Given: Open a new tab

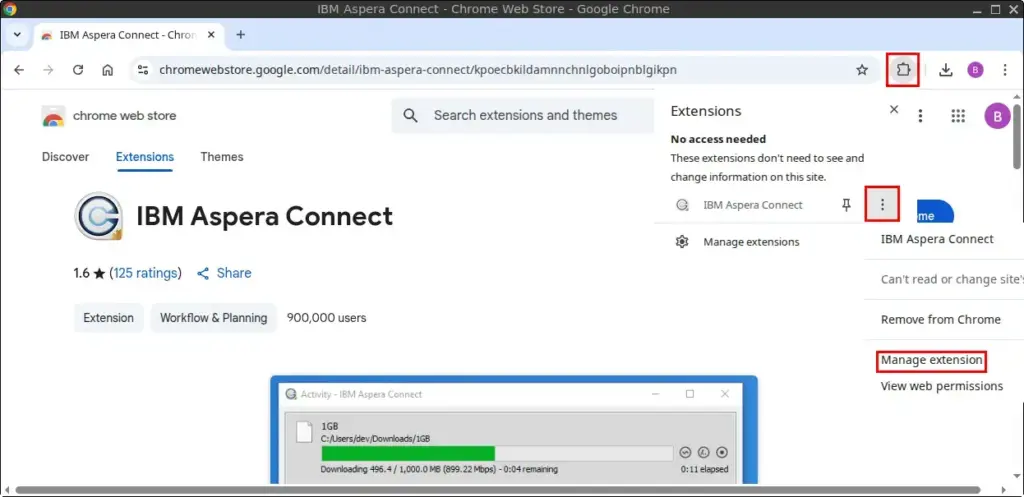Looking at the screenshot, I should click(x=240, y=35).
